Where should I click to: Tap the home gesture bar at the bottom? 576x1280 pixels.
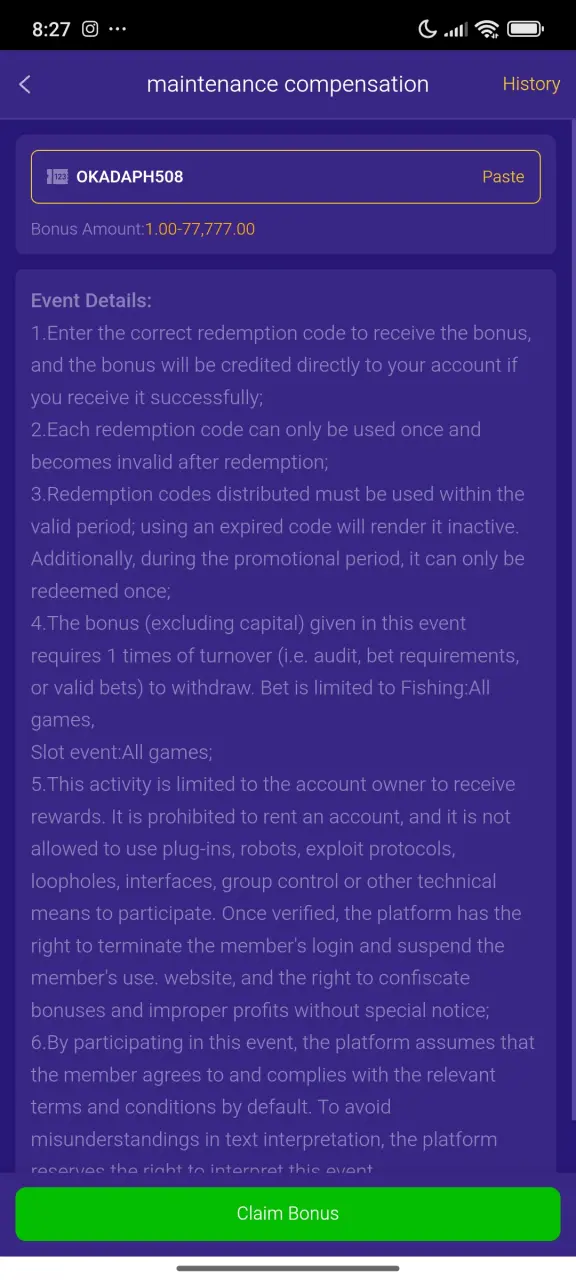(288, 1268)
